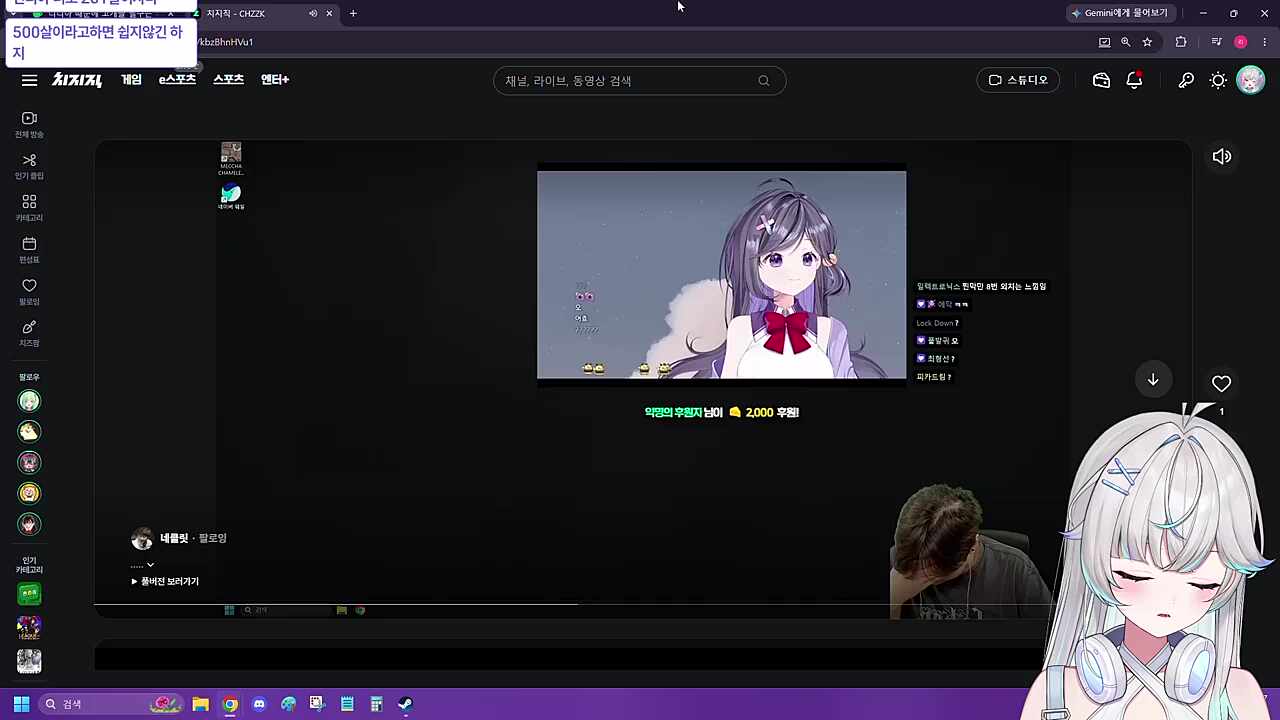This screenshot has height=720, width=1280.
Task: Open the install app icon in address bar
Action: 1104,42
